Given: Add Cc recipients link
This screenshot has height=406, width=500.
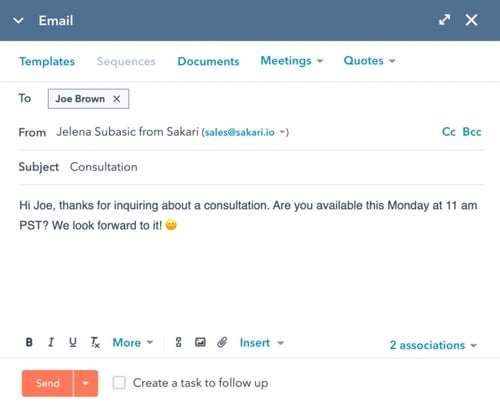Looking at the screenshot, I should click(449, 132).
